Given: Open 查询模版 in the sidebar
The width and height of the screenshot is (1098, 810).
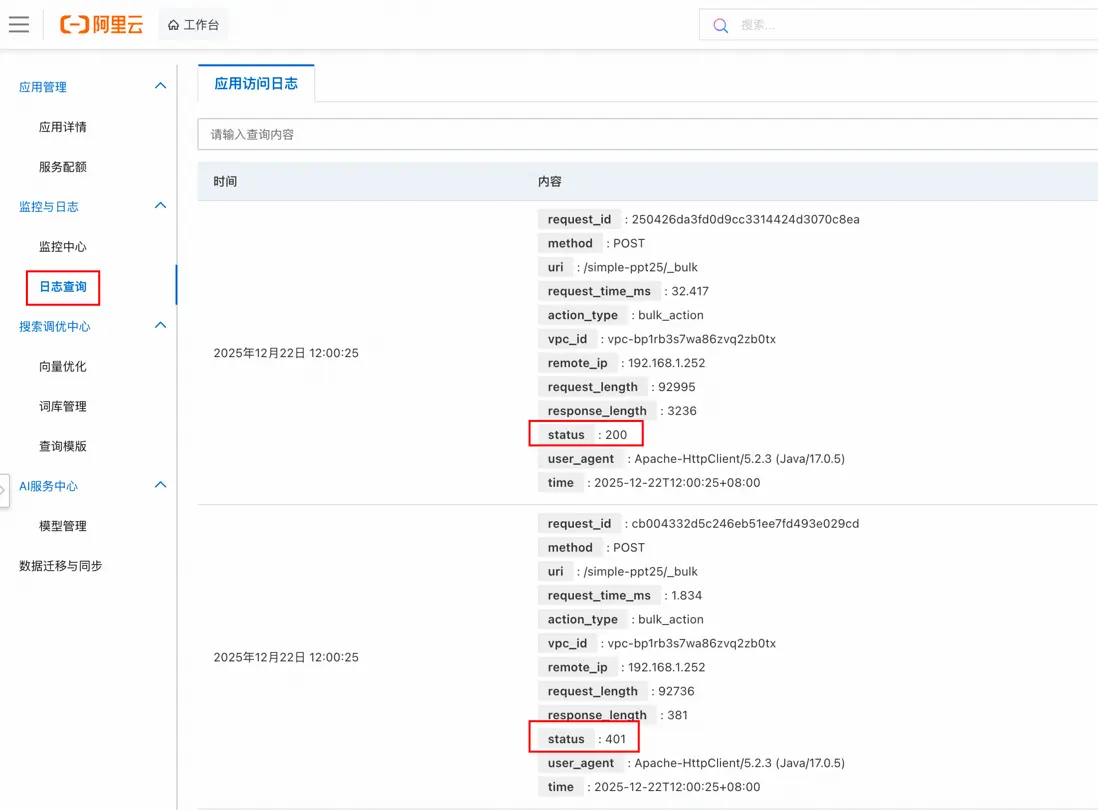Looking at the screenshot, I should pyautogui.click(x=63, y=446).
